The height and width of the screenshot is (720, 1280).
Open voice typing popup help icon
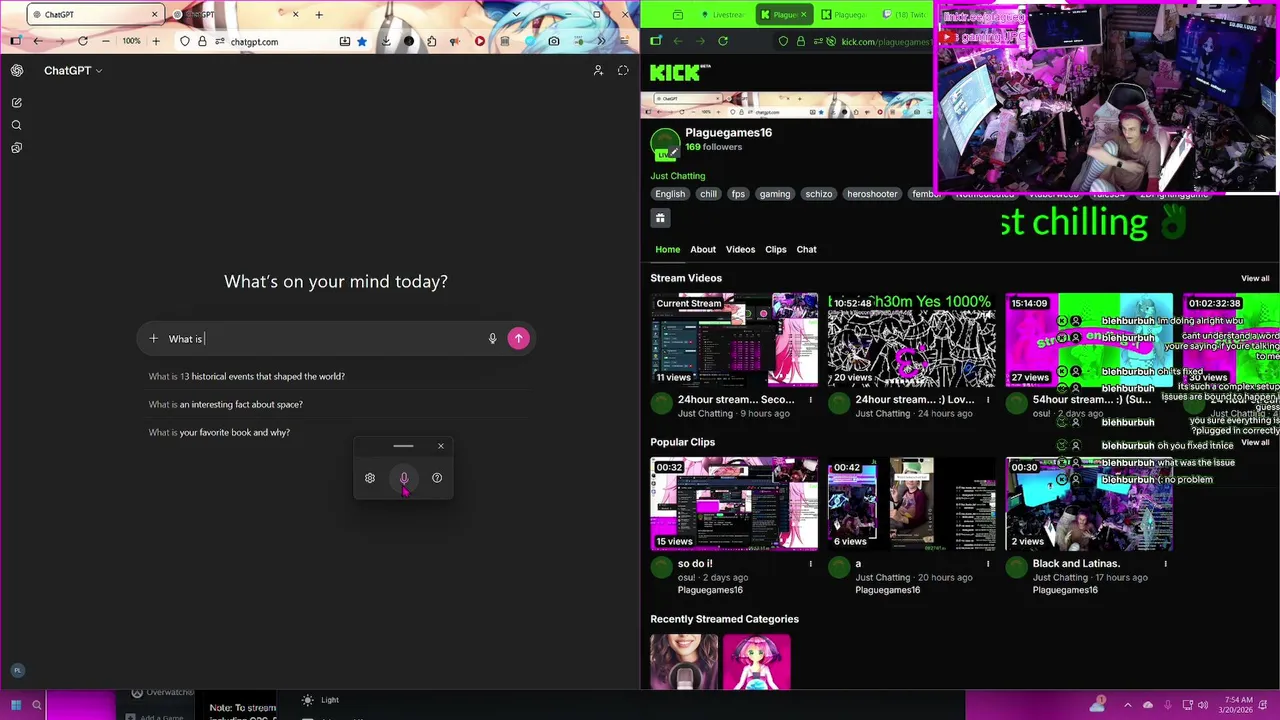[437, 478]
